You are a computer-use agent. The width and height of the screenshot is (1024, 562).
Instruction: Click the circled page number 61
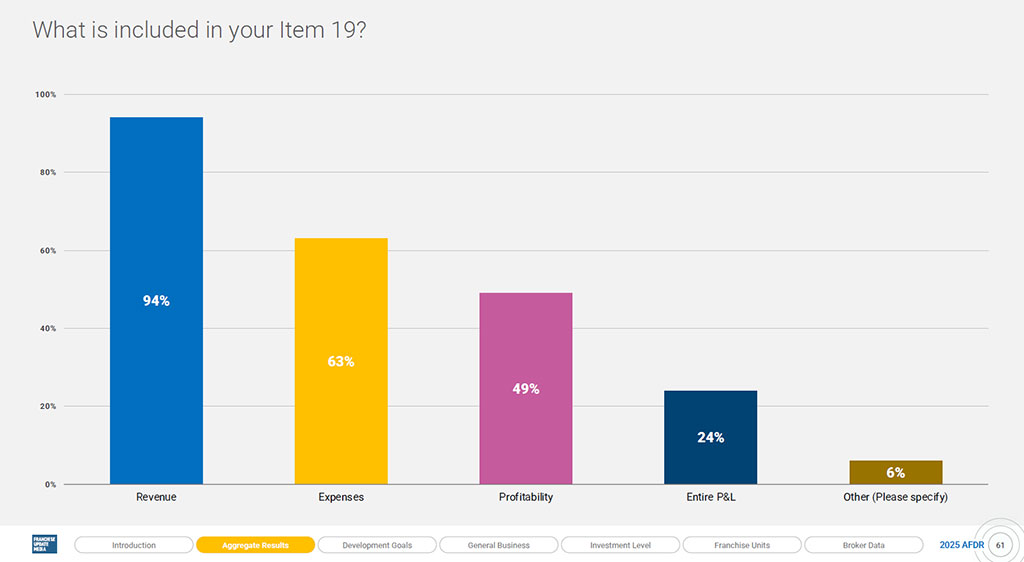pyautogui.click(x=1000, y=545)
